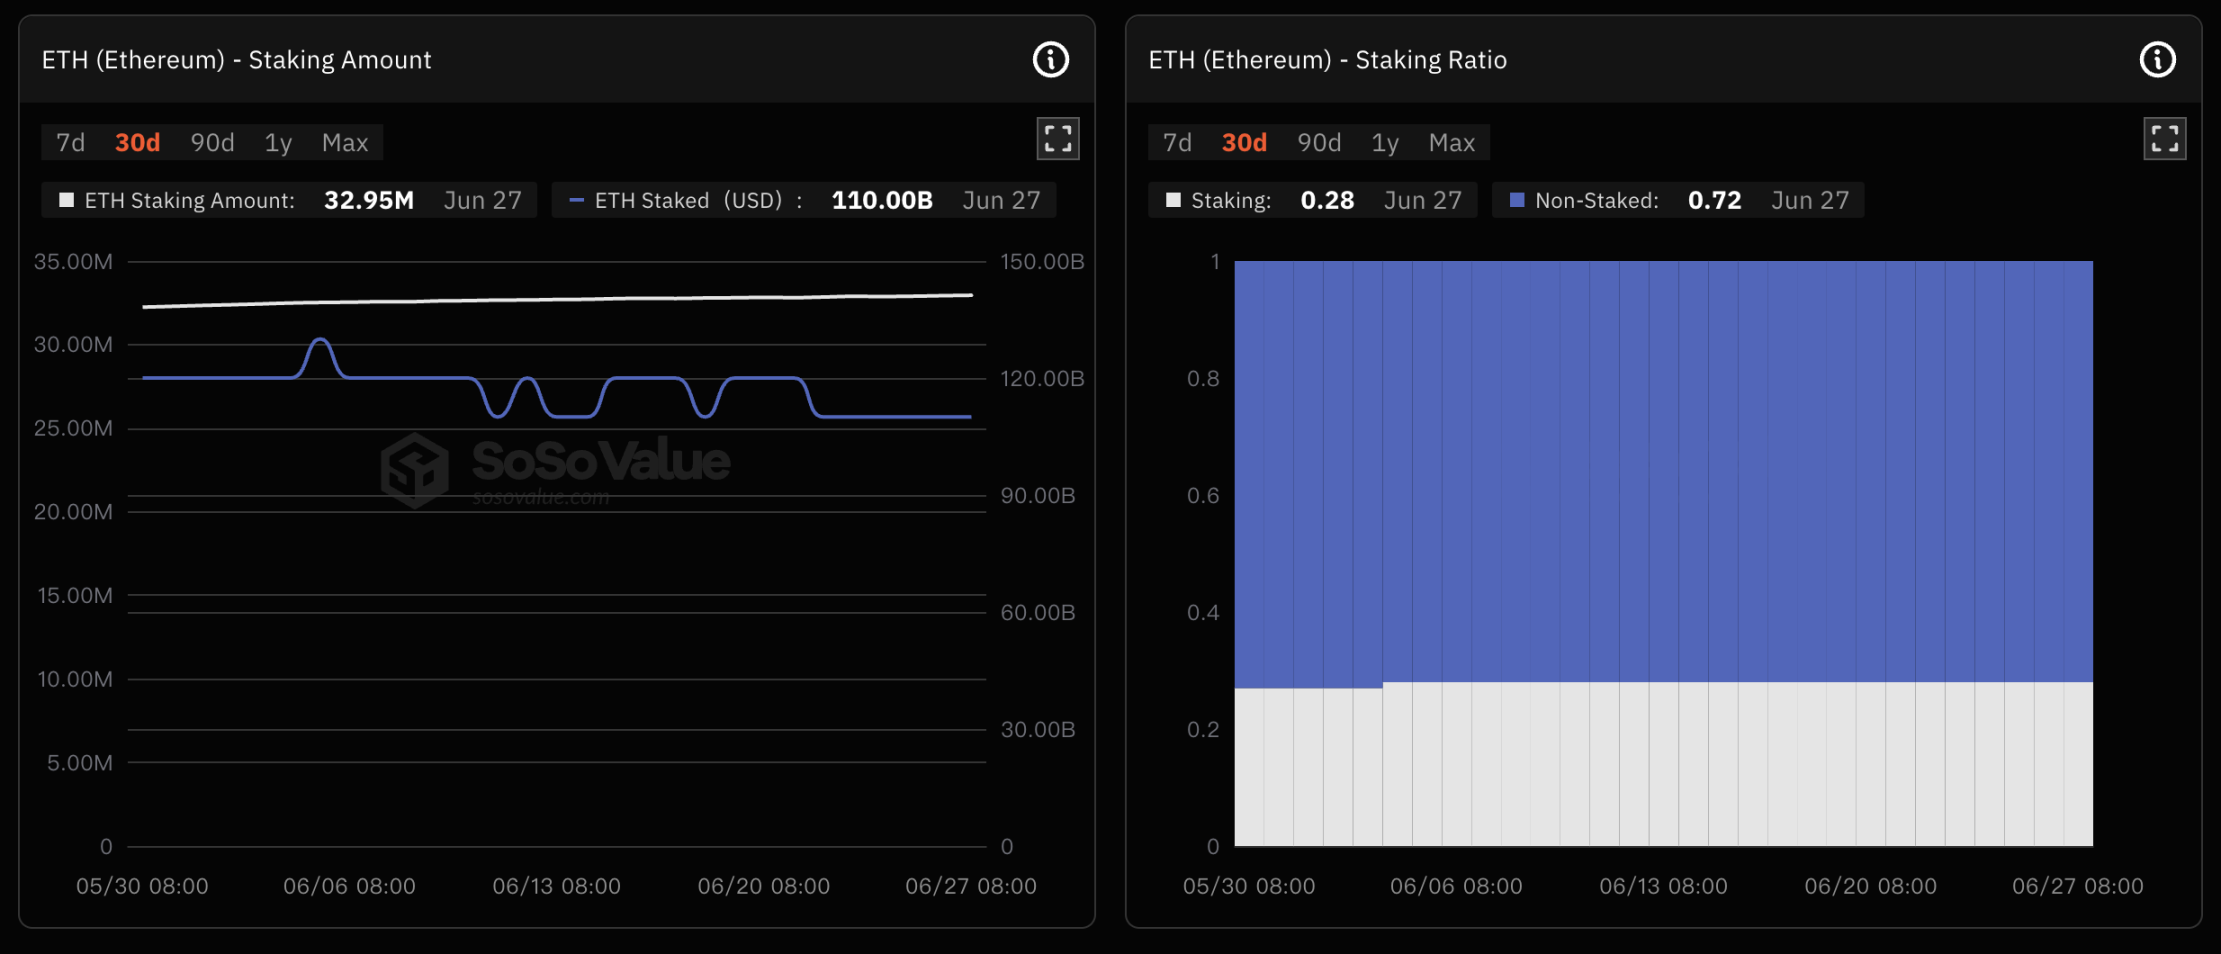Screen dimensions: 2221x954
Task: Show Max range on Staking Amount chart
Action: pyautogui.click(x=345, y=143)
